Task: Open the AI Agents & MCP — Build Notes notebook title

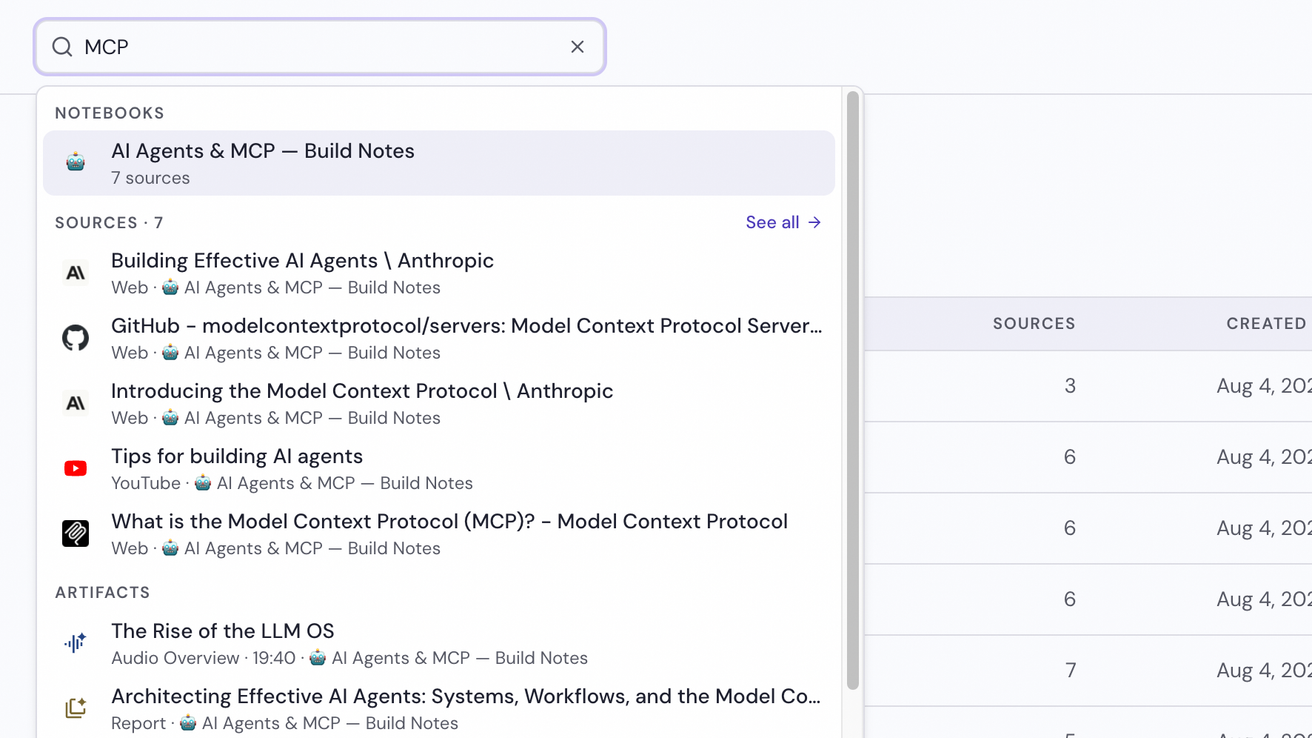Action: pos(263,151)
